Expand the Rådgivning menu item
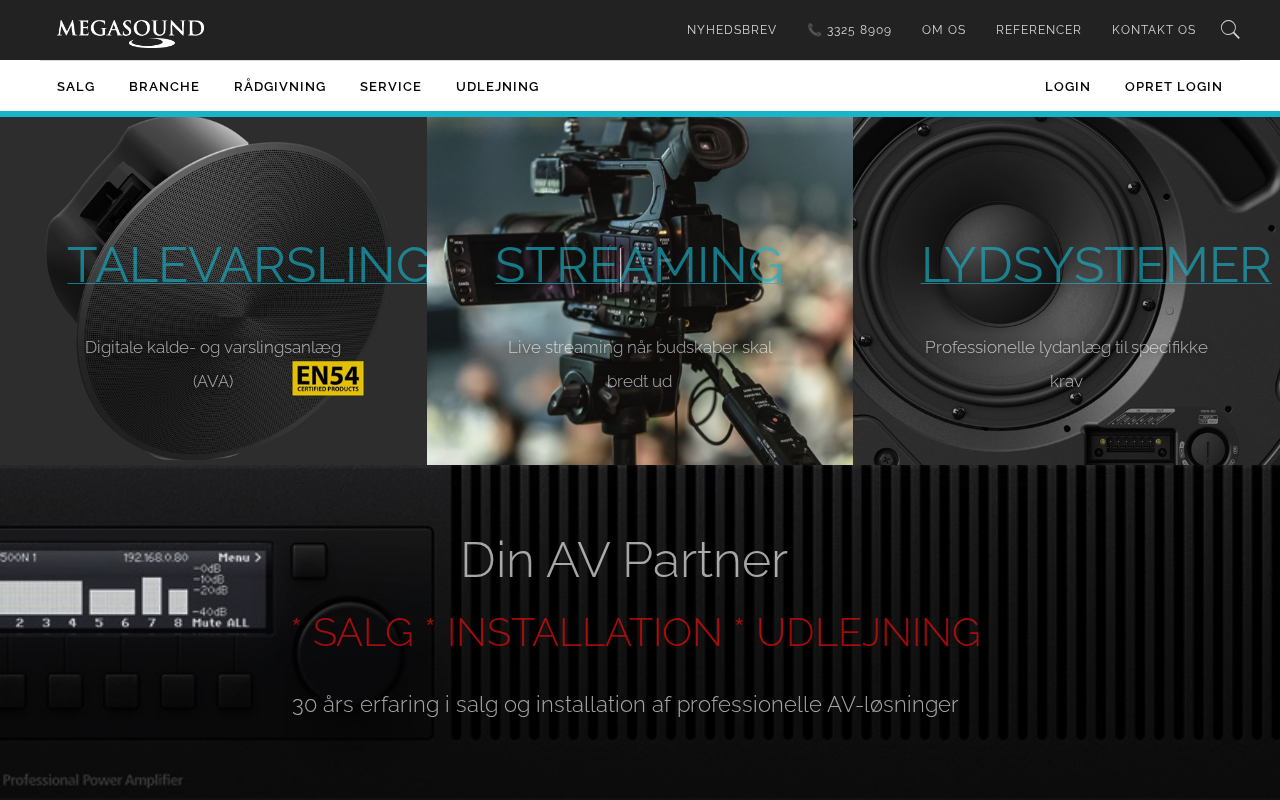Image resolution: width=1280 pixels, height=800 pixels. pyautogui.click(x=280, y=87)
